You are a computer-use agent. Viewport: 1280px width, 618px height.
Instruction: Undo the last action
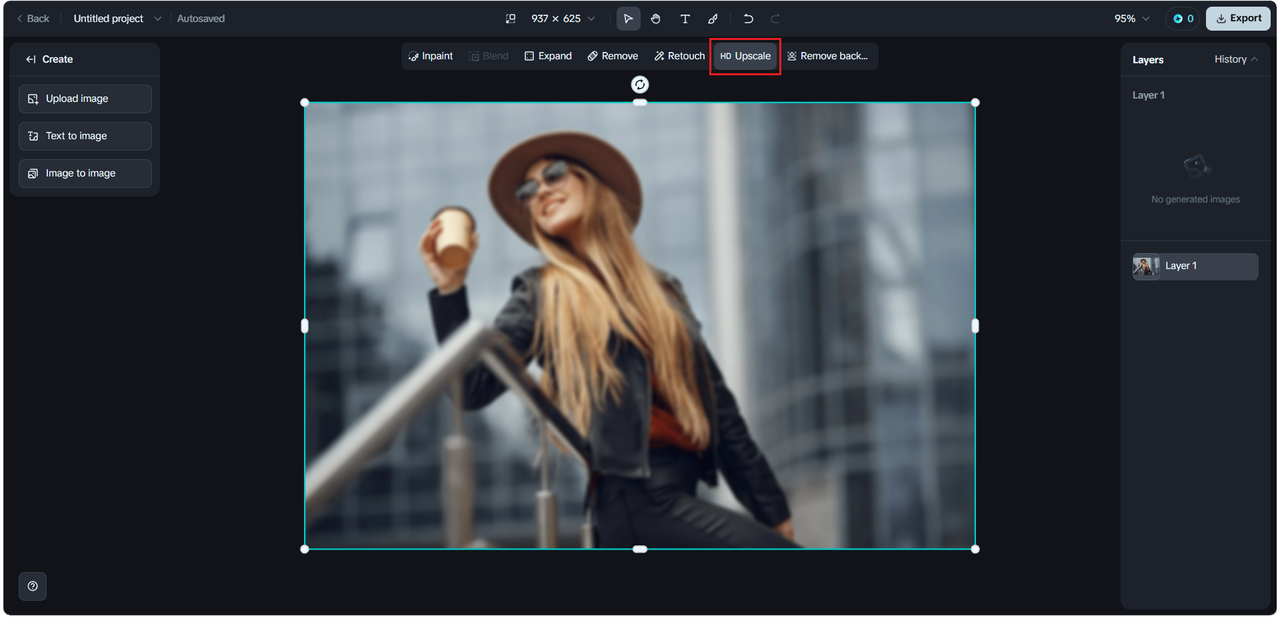pos(748,18)
